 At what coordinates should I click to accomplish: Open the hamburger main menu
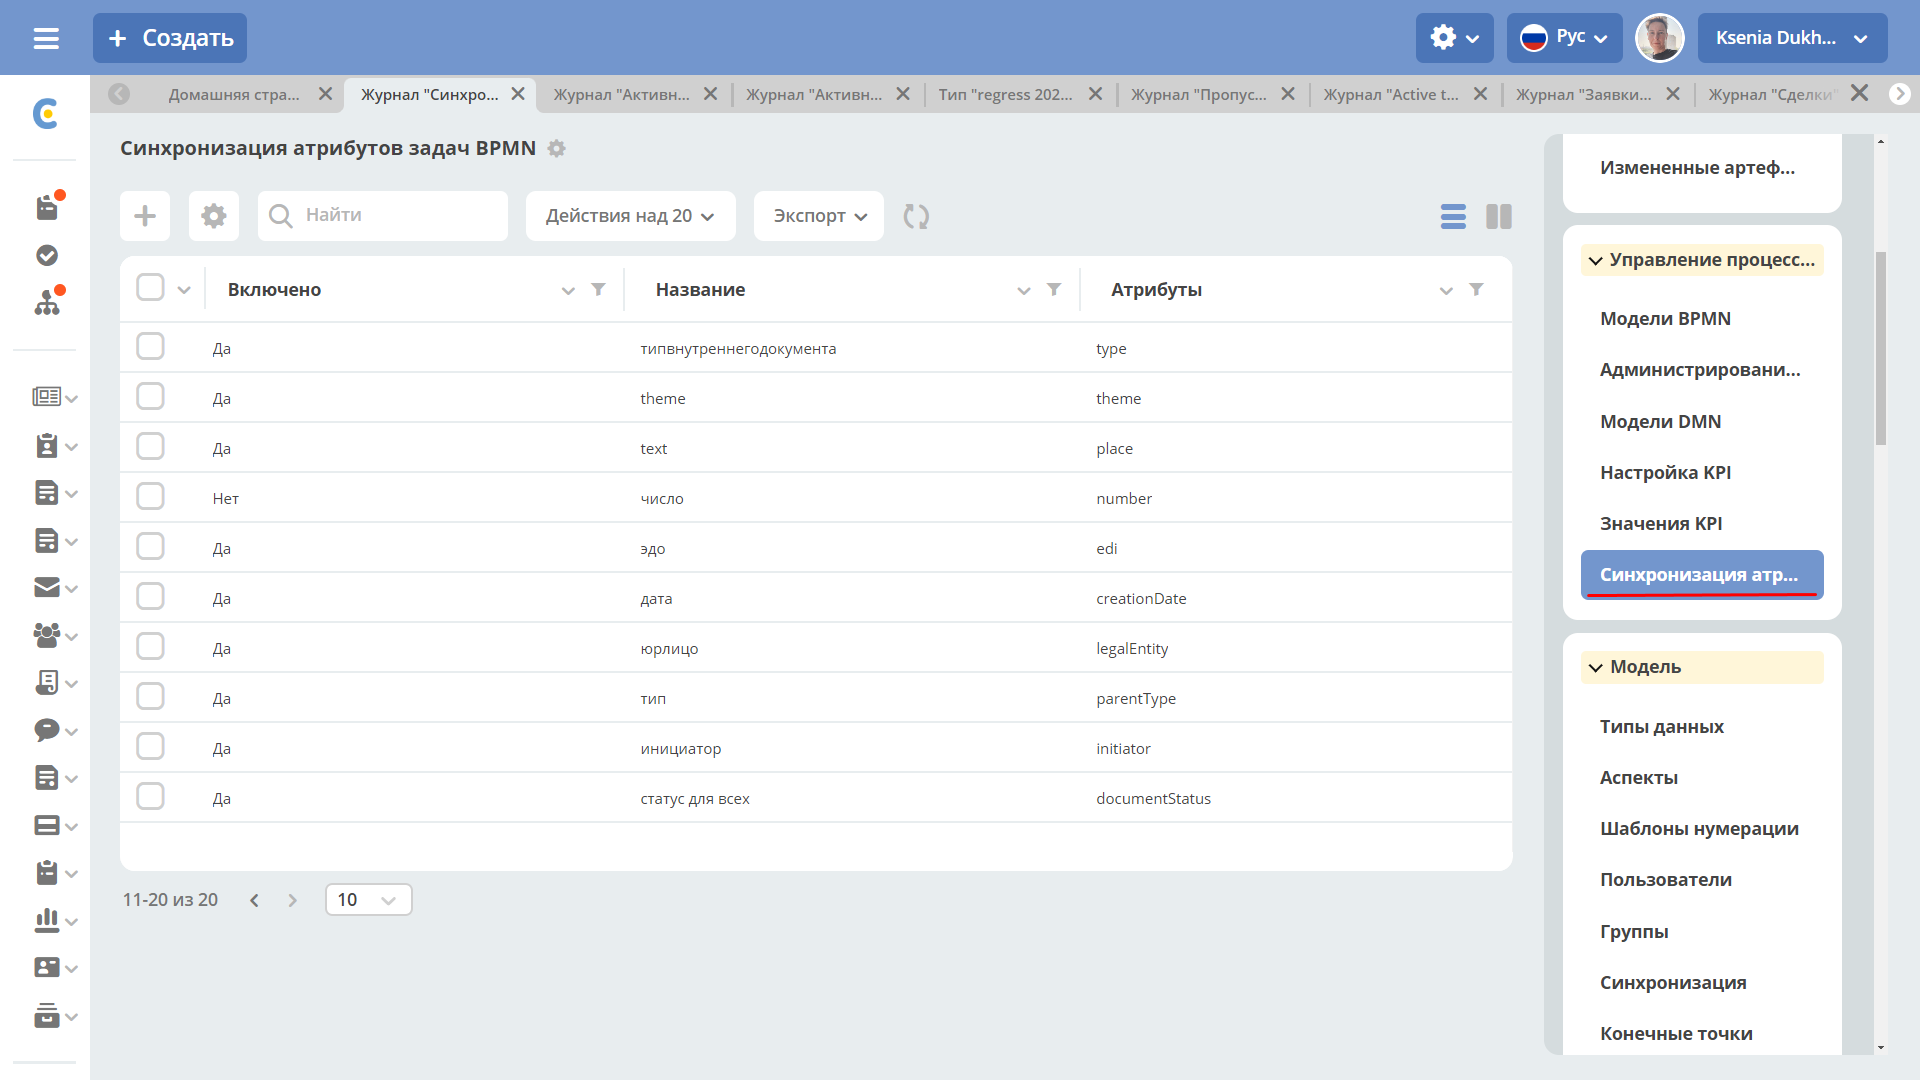[x=46, y=38]
